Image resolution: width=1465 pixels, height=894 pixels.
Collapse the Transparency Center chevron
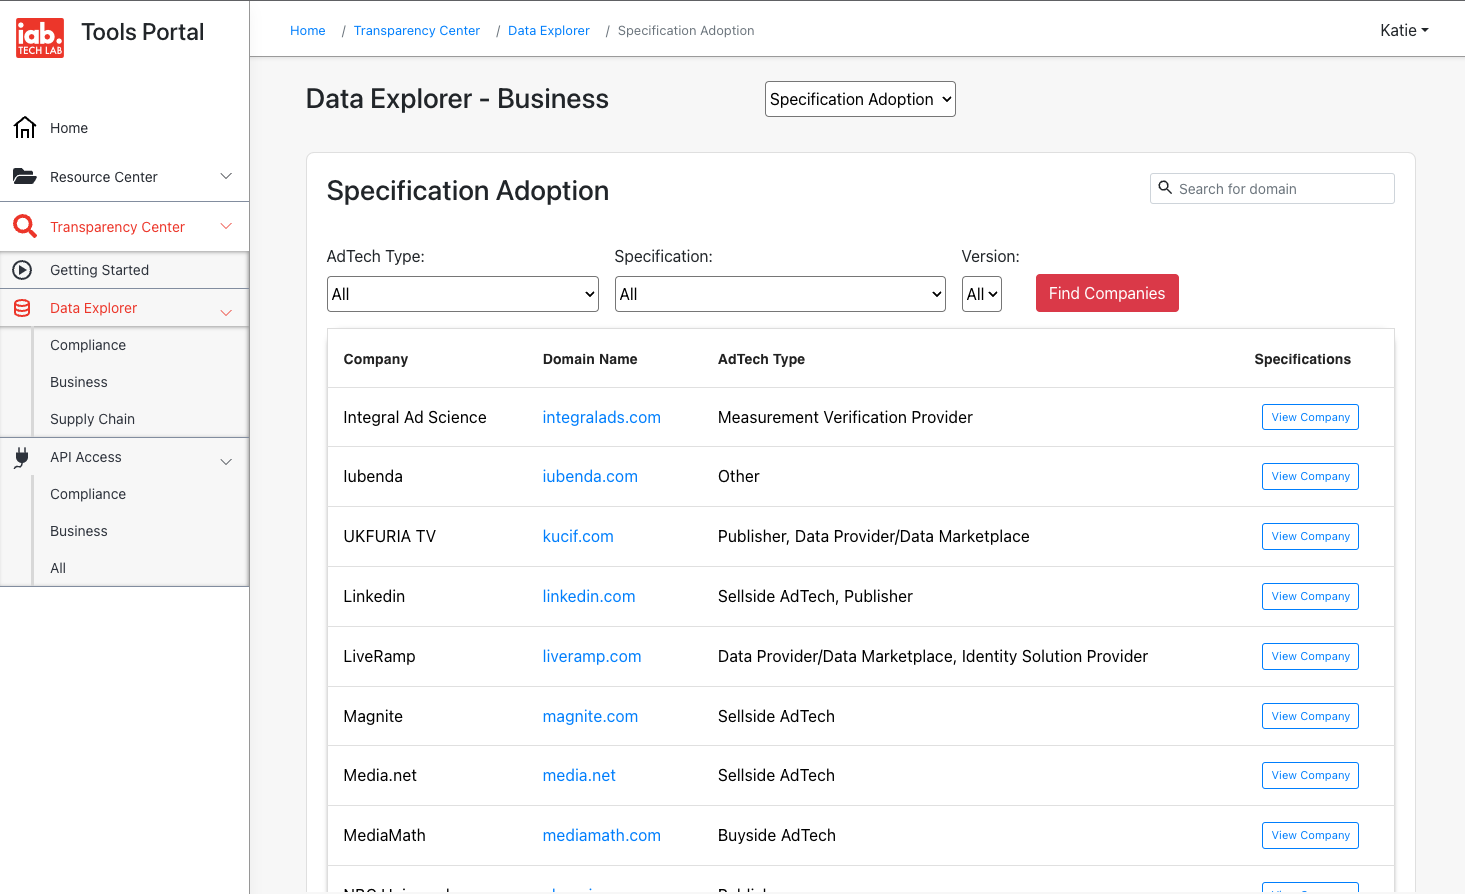coord(226,226)
